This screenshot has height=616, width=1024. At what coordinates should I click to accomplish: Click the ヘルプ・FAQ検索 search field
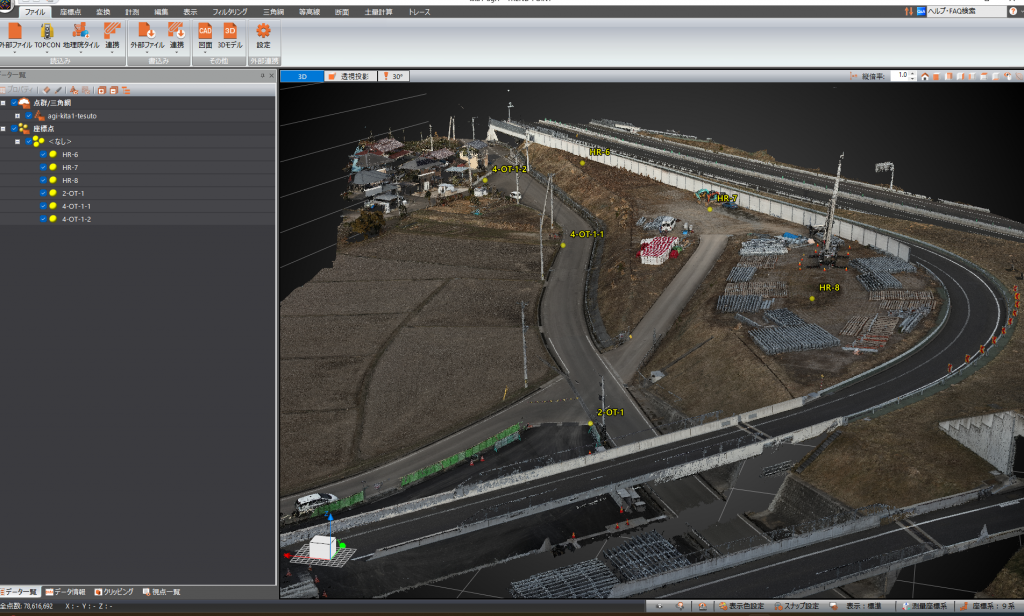pos(965,11)
